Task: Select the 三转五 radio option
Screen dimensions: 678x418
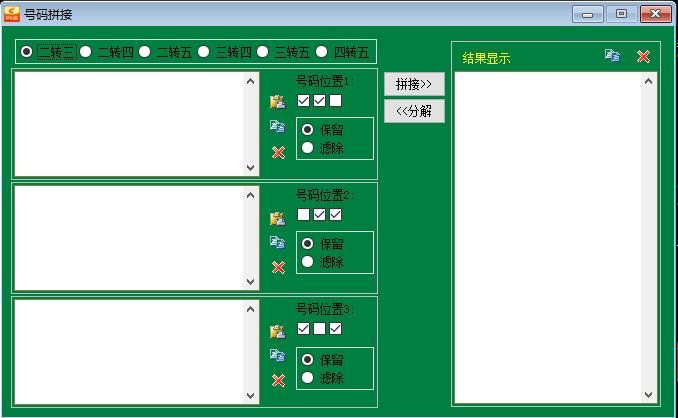Action: coord(284,52)
